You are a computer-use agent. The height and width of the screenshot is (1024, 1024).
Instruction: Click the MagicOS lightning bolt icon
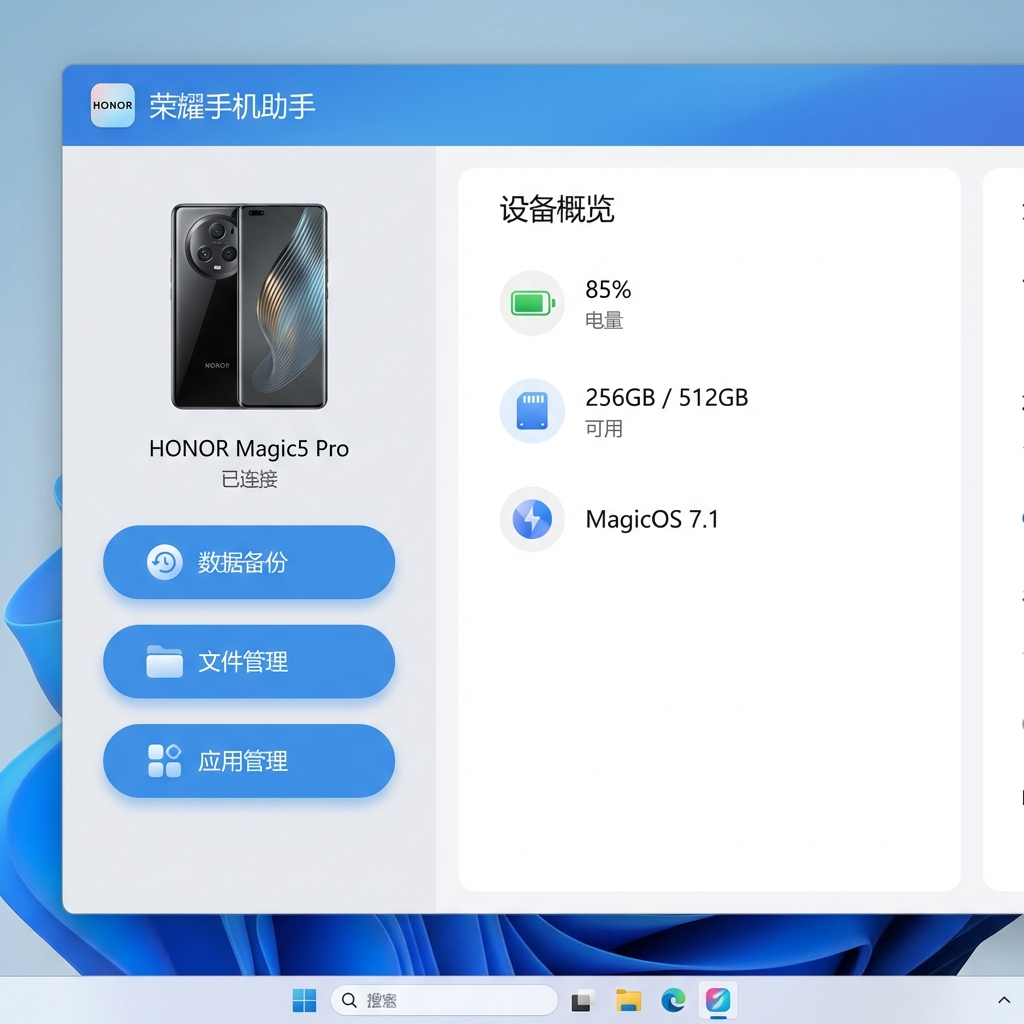coord(532,519)
